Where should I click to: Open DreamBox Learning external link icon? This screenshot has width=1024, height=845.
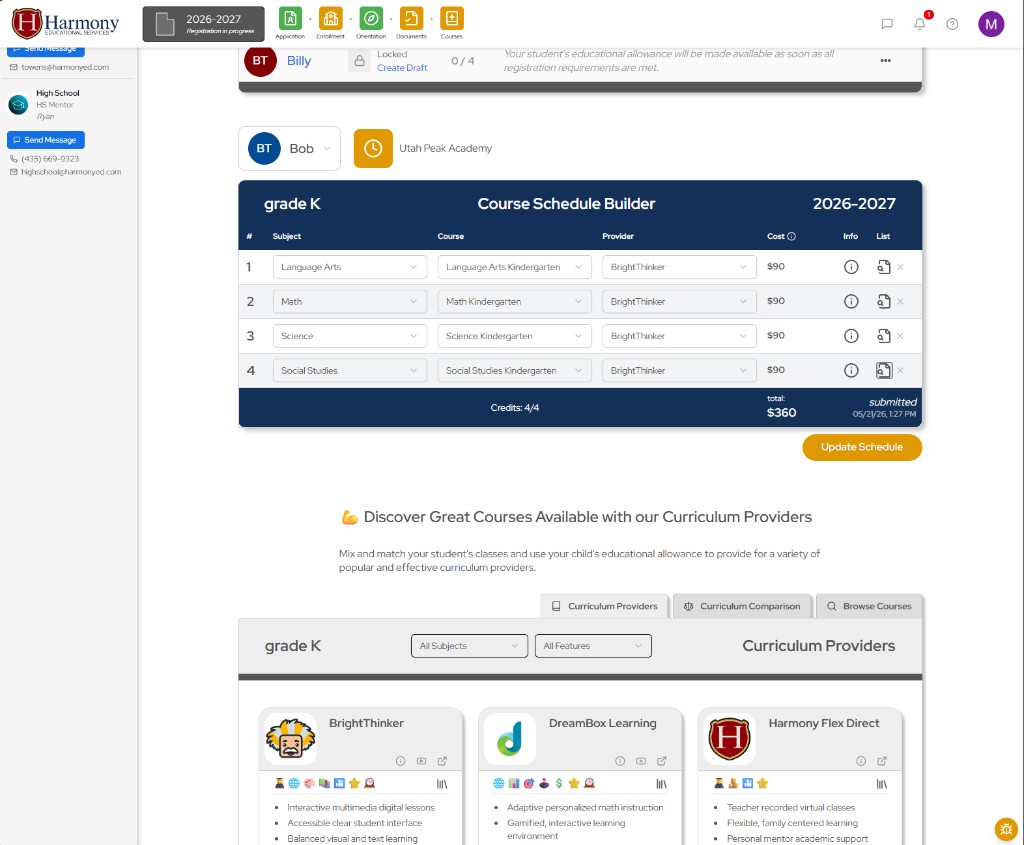pos(662,761)
